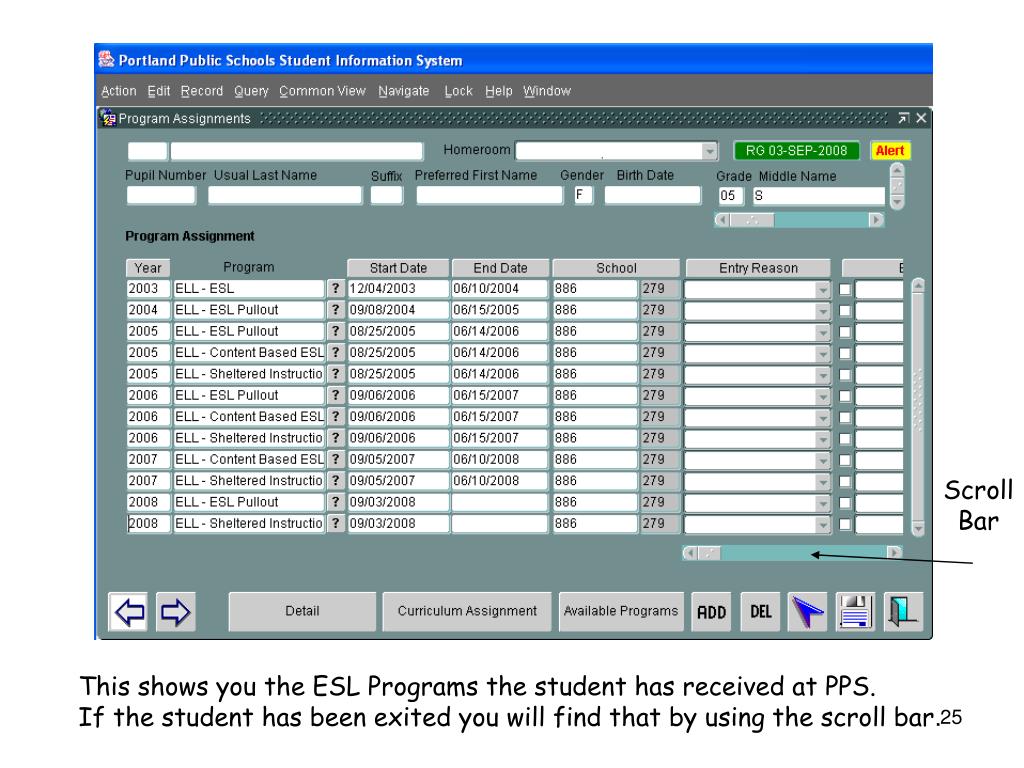Click the Curriculum Assignment button
The height and width of the screenshot is (768, 1024).
click(x=467, y=611)
